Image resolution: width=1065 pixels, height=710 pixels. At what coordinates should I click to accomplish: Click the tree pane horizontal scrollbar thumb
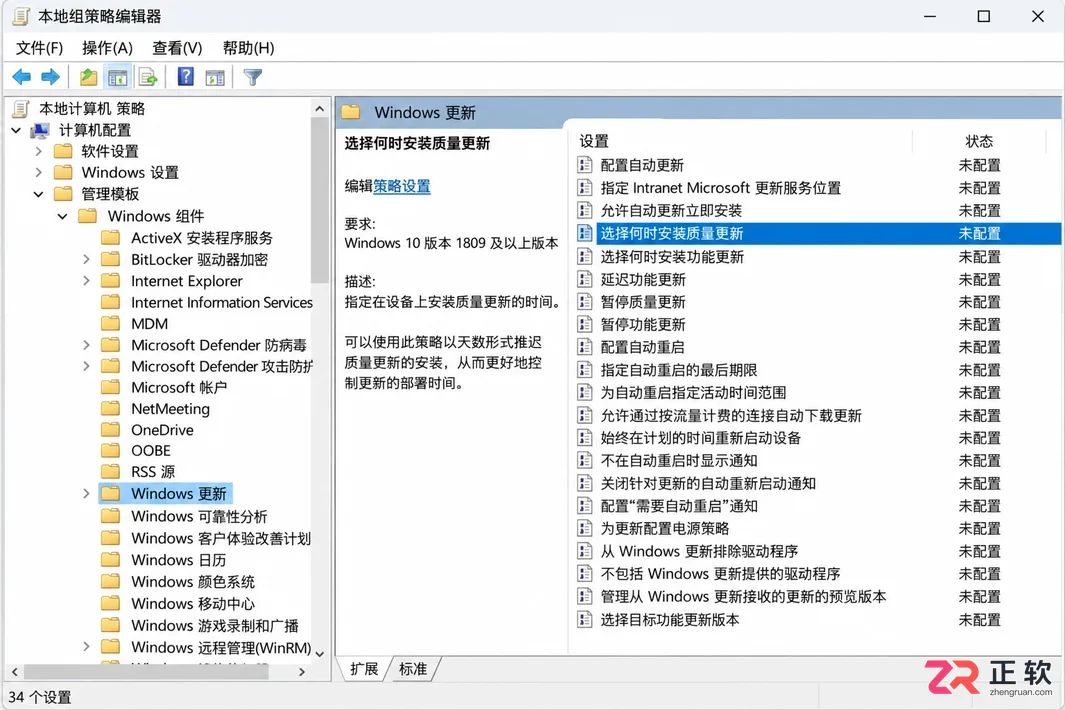146,671
